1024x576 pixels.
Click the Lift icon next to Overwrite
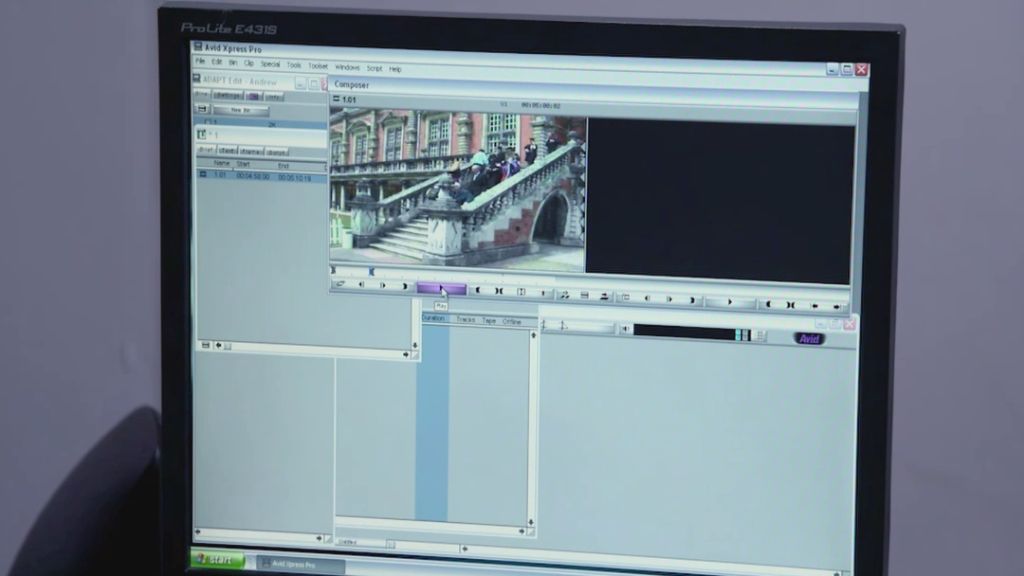point(605,296)
